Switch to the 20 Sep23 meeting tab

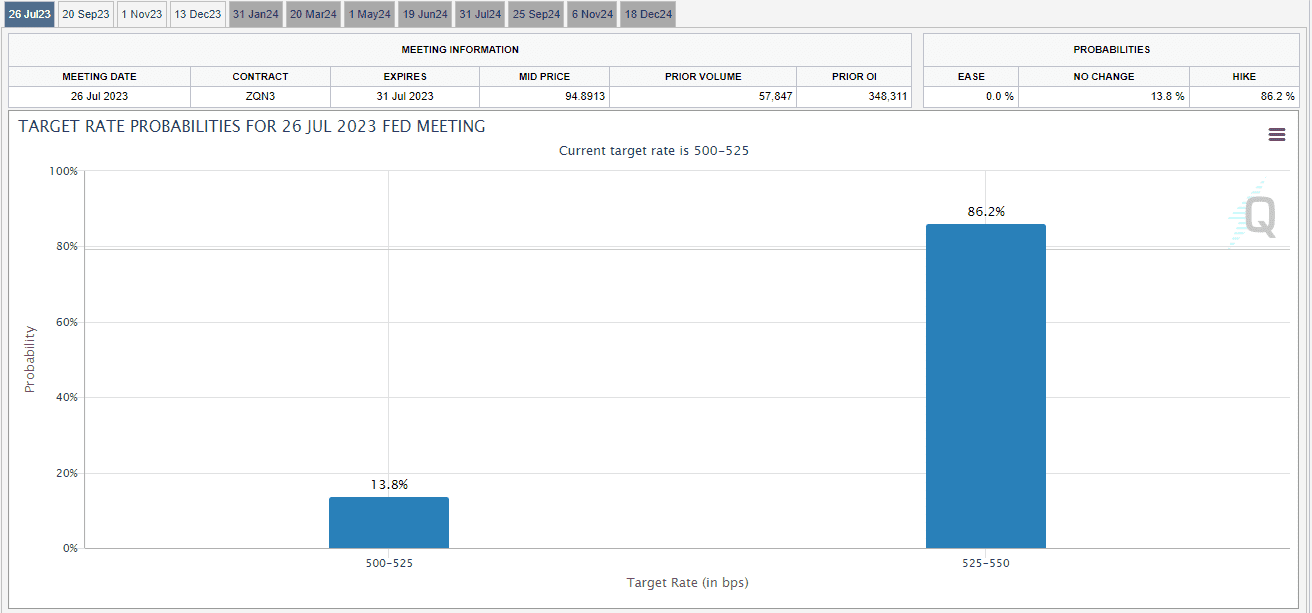click(x=86, y=14)
